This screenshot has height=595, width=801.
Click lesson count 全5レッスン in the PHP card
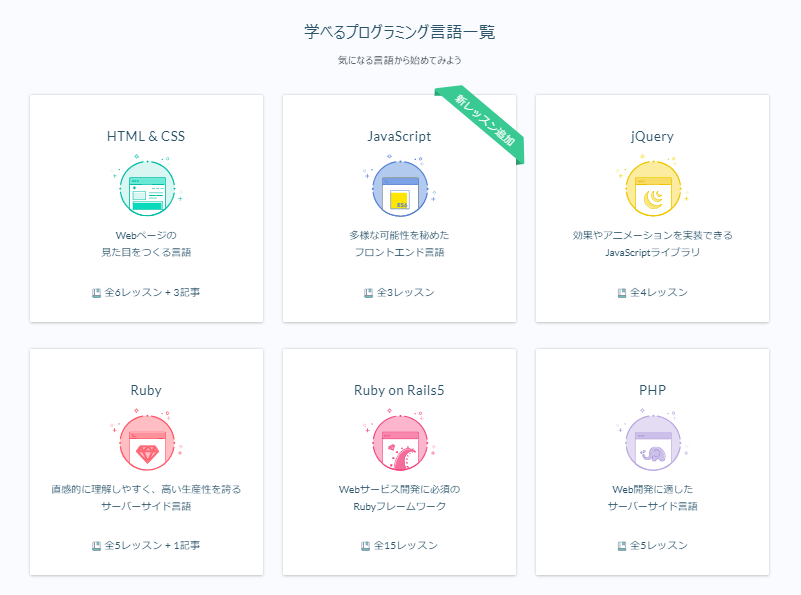[x=658, y=545]
